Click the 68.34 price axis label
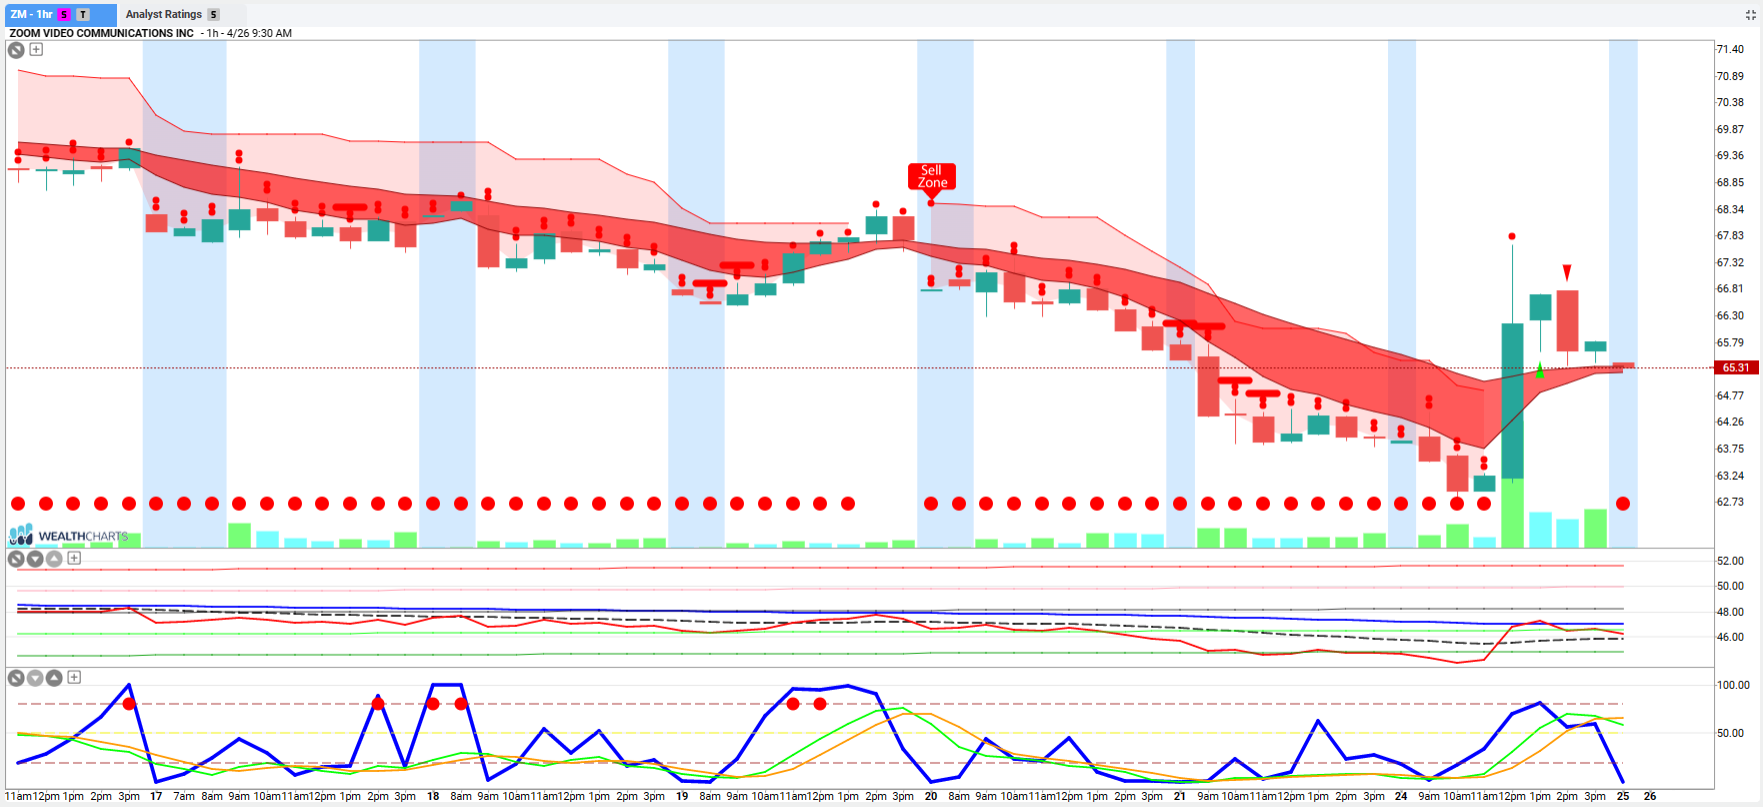The height and width of the screenshot is (807, 1763). [1730, 210]
